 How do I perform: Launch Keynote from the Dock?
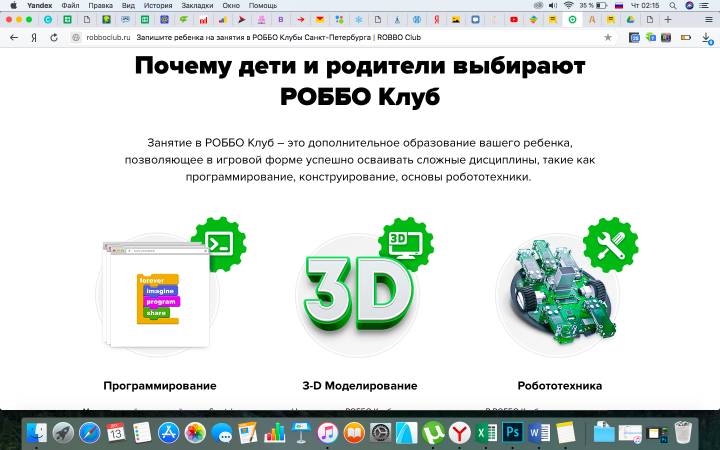pyautogui.click(x=301, y=433)
